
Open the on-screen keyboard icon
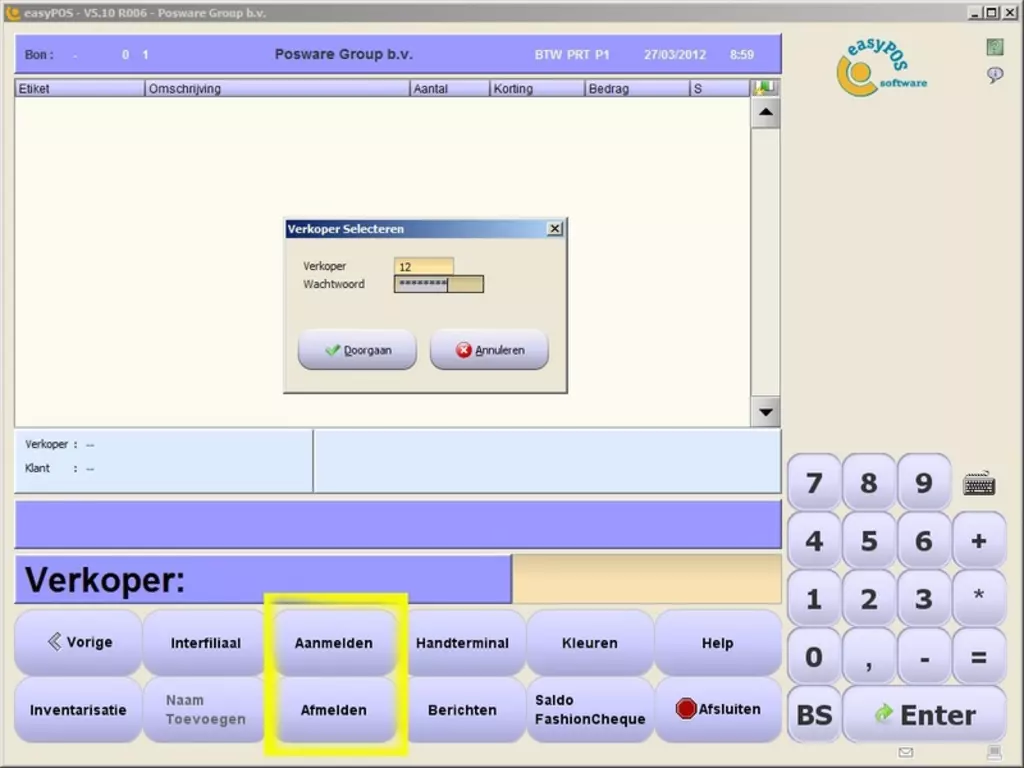(979, 484)
